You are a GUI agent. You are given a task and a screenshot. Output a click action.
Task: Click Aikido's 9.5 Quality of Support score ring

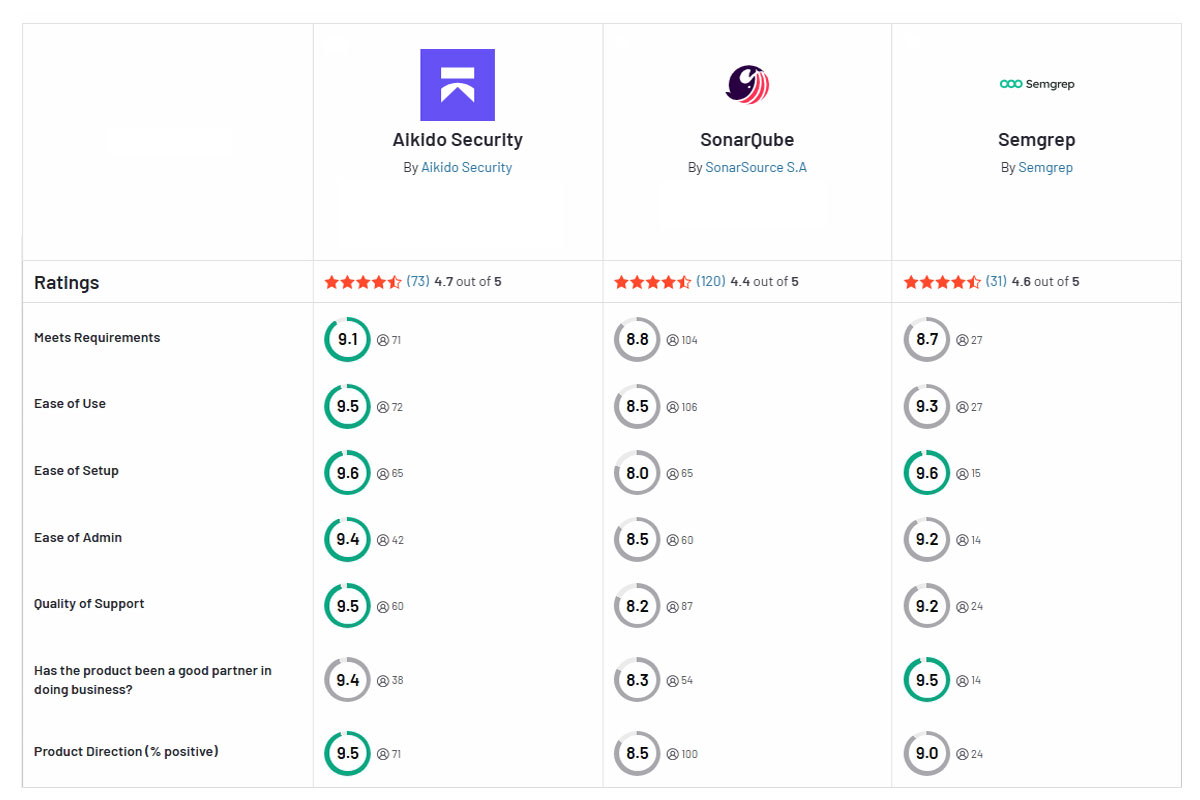click(x=347, y=606)
